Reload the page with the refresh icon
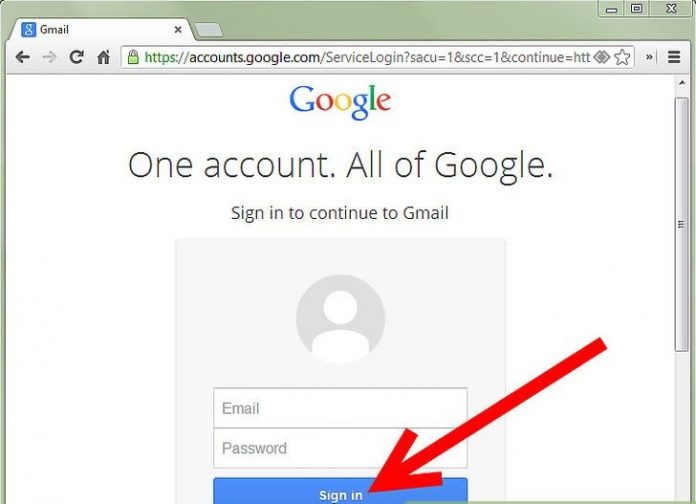696x504 pixels. tap(76, 57)
